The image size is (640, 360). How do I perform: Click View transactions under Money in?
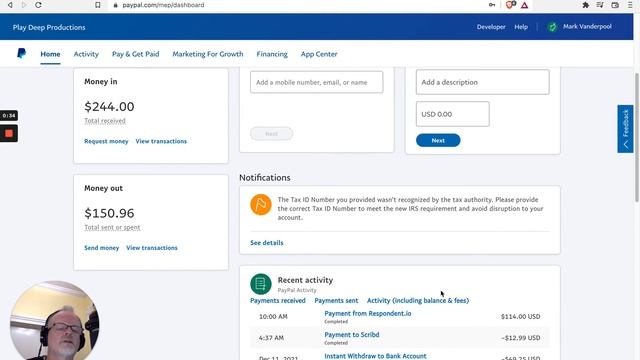click(161, 141)
